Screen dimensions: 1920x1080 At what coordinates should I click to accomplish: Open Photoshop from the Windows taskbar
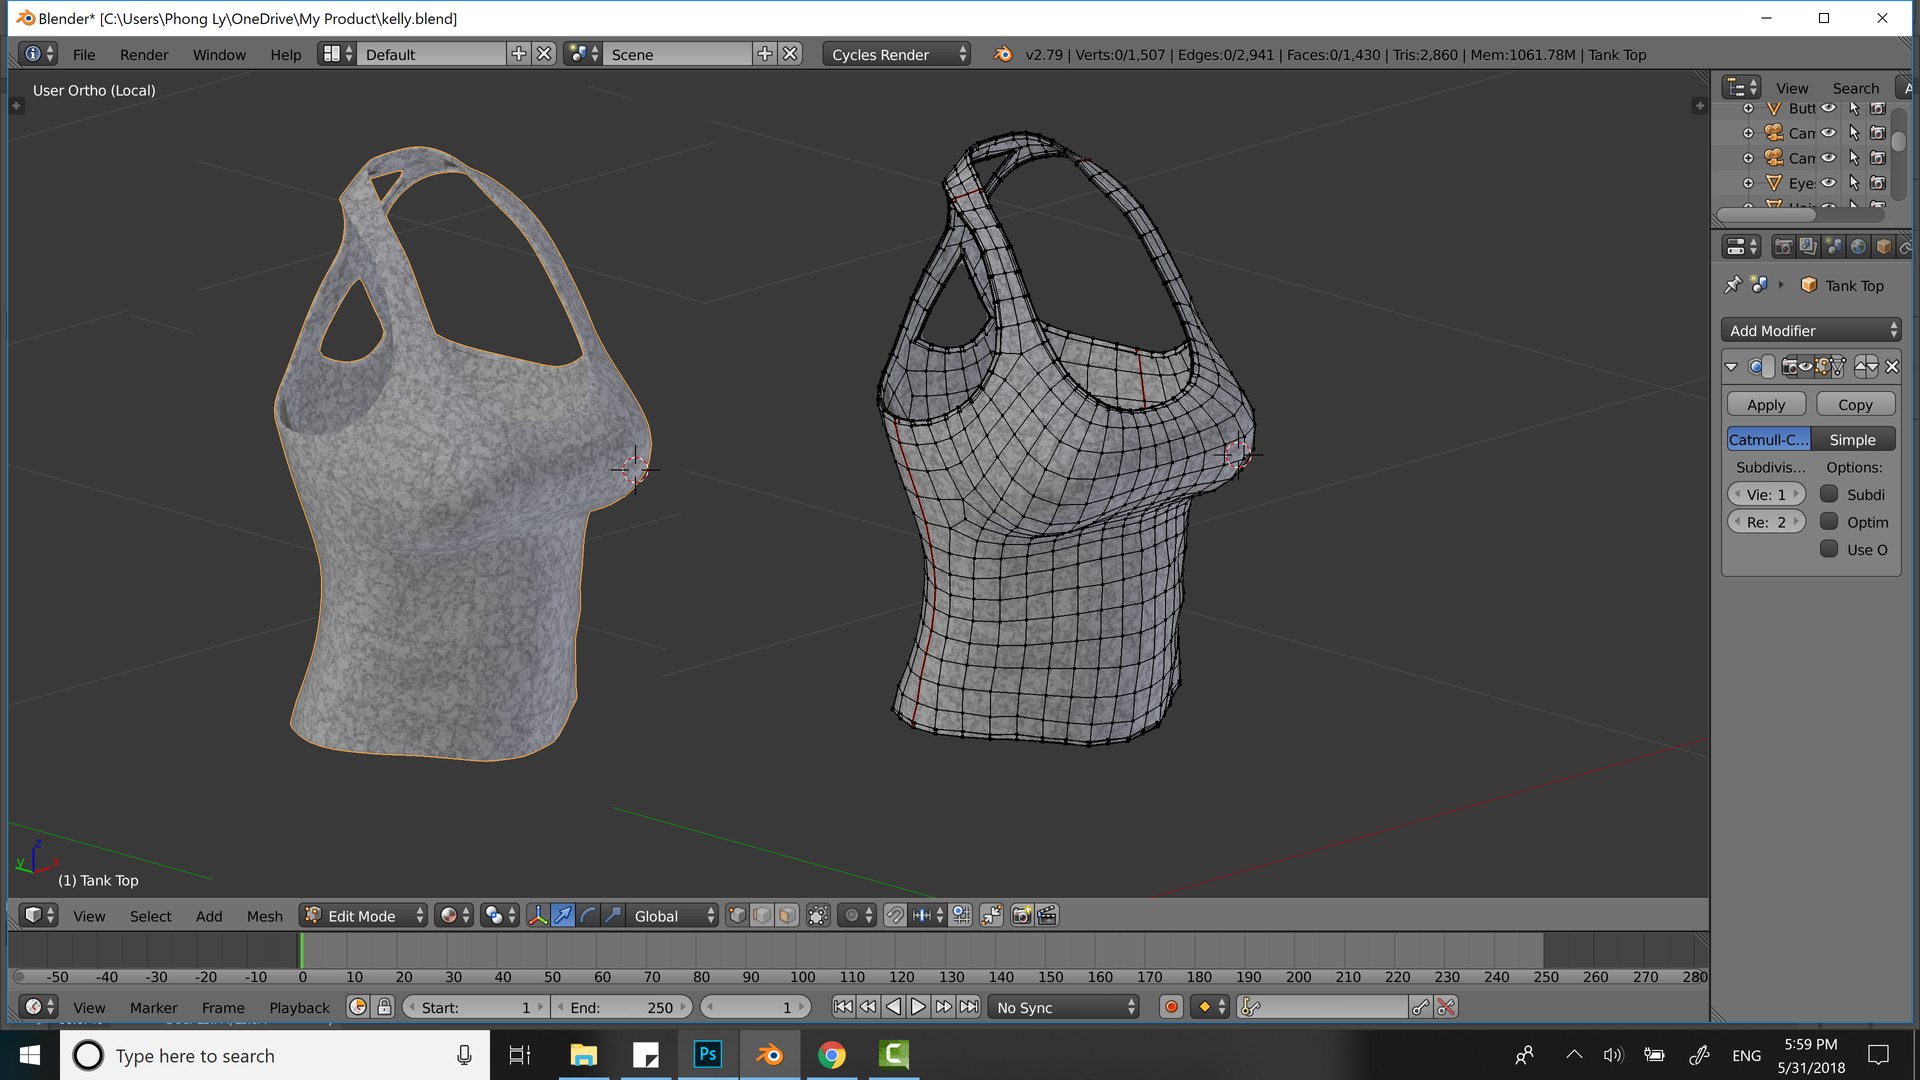click(708, 1055)
